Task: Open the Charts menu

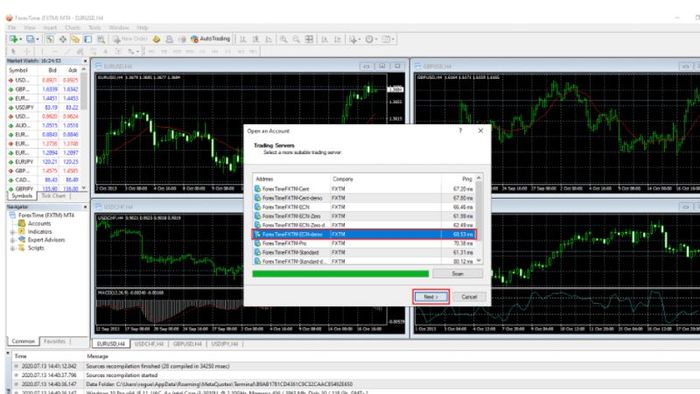Action: coord(72,28)
